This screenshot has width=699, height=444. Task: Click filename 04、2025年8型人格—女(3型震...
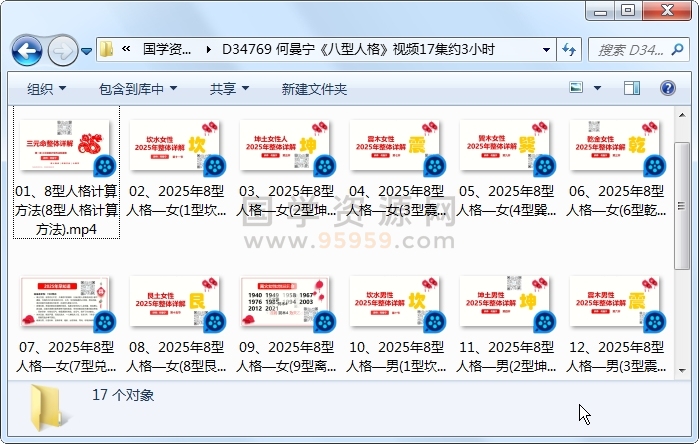(396, 200)
